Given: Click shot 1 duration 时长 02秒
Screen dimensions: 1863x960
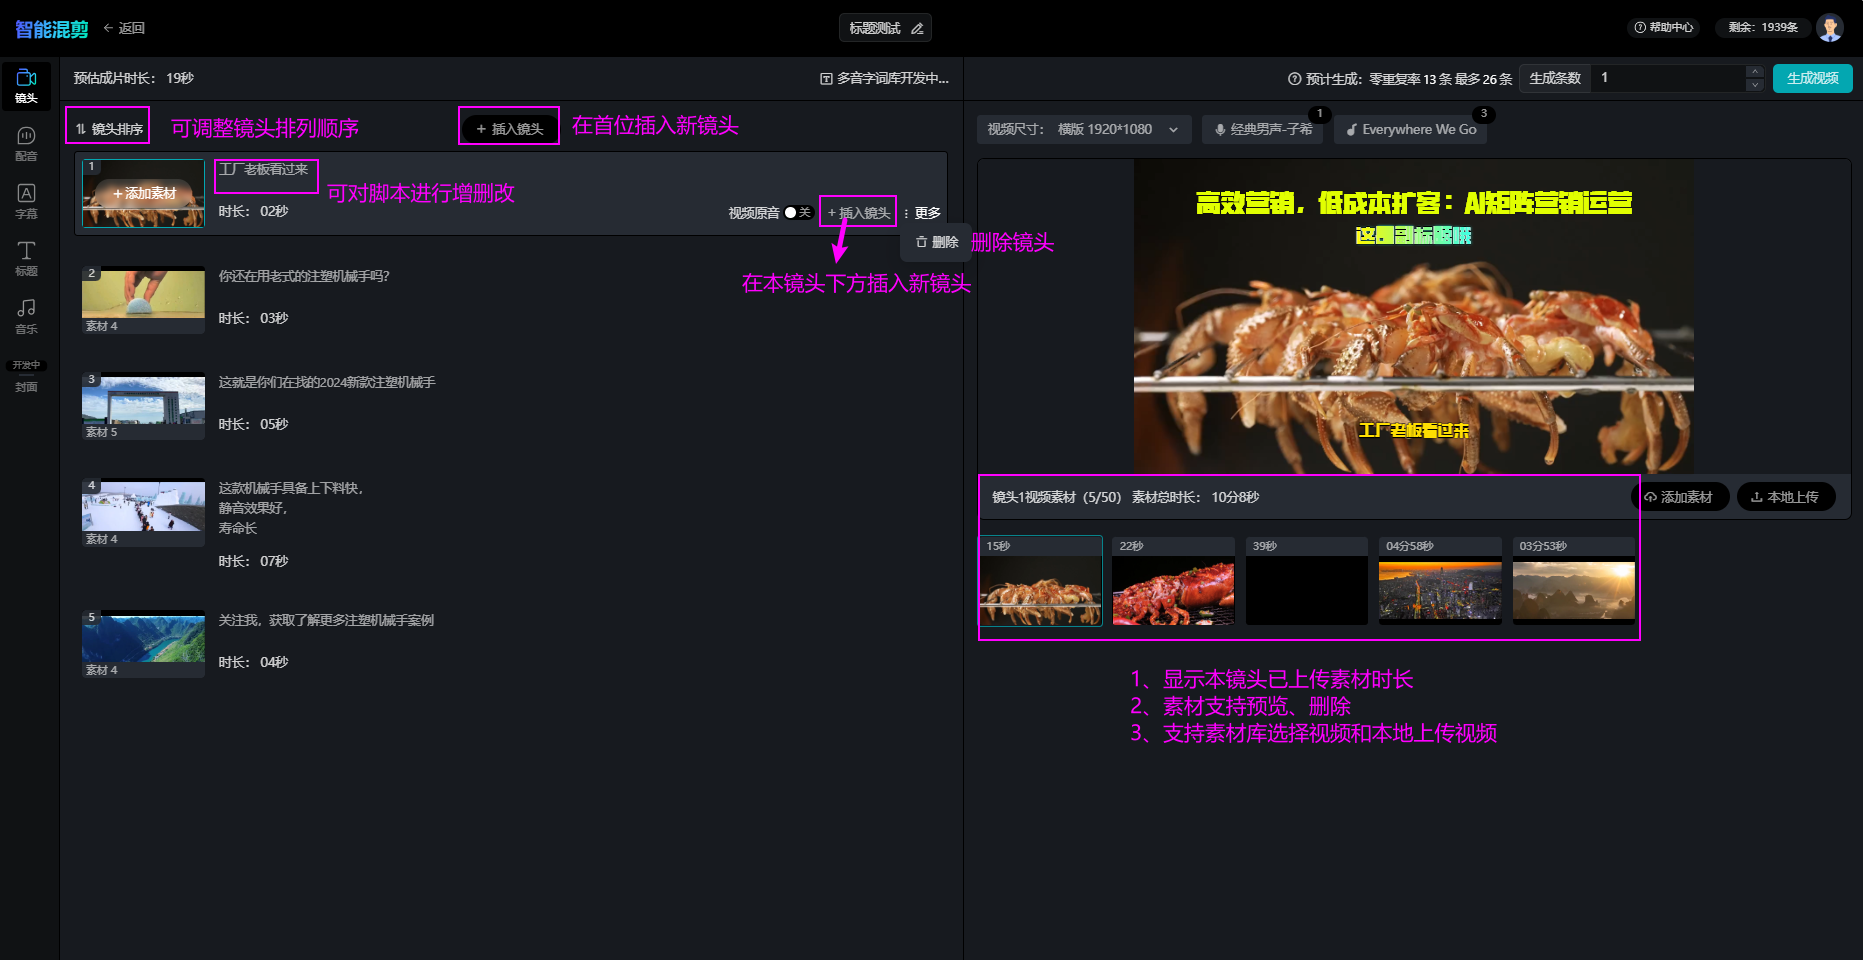Looking at the screenshot, I should point(253,212).
